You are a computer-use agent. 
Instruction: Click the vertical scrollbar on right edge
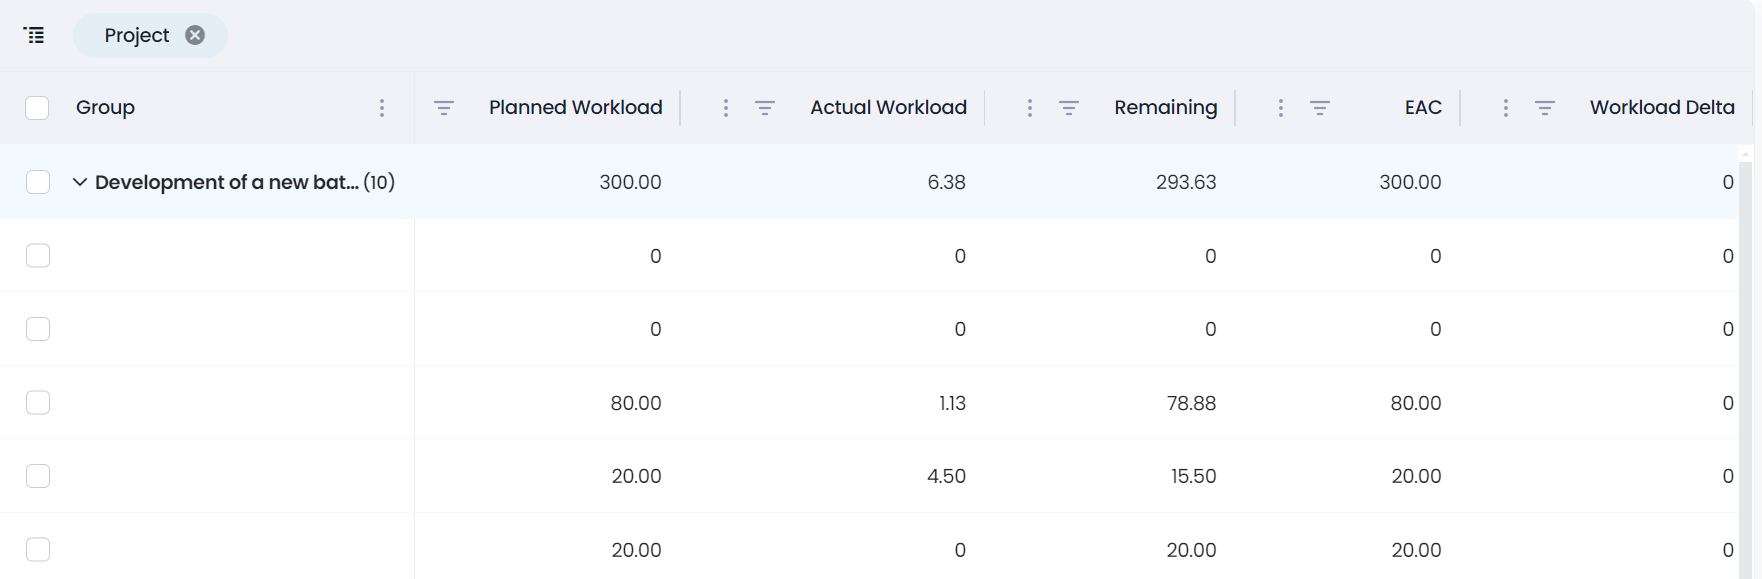[x=1746, y=360]
